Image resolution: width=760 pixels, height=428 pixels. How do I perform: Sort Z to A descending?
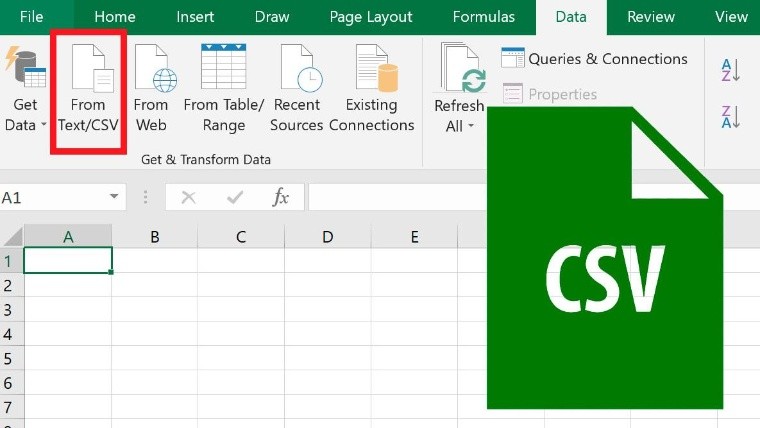click(731, 117)
